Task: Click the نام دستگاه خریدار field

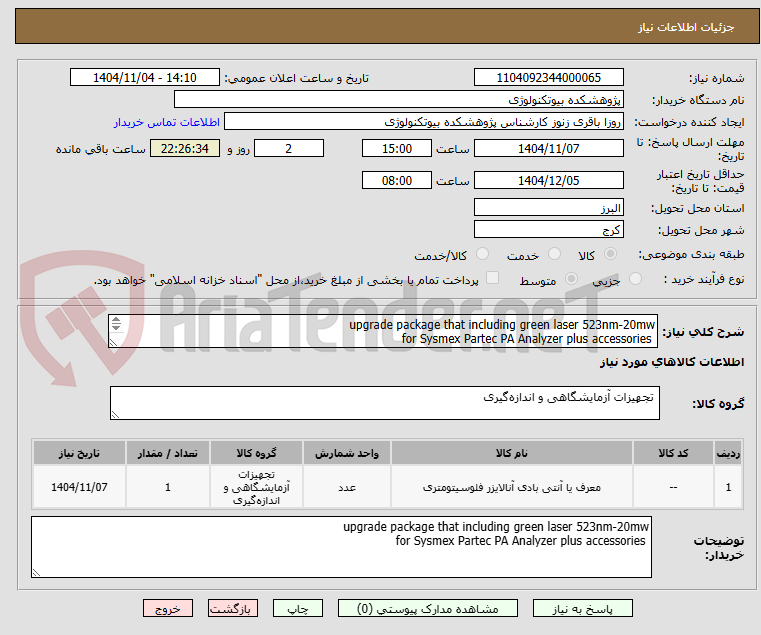Action: pyautogui.click(x=398, y=100)
